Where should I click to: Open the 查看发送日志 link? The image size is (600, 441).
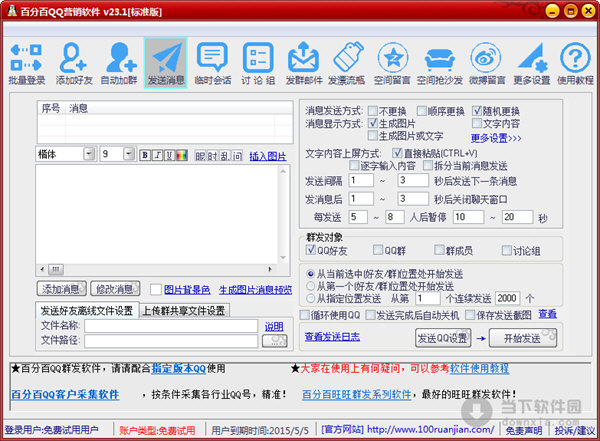pos(332,336)
